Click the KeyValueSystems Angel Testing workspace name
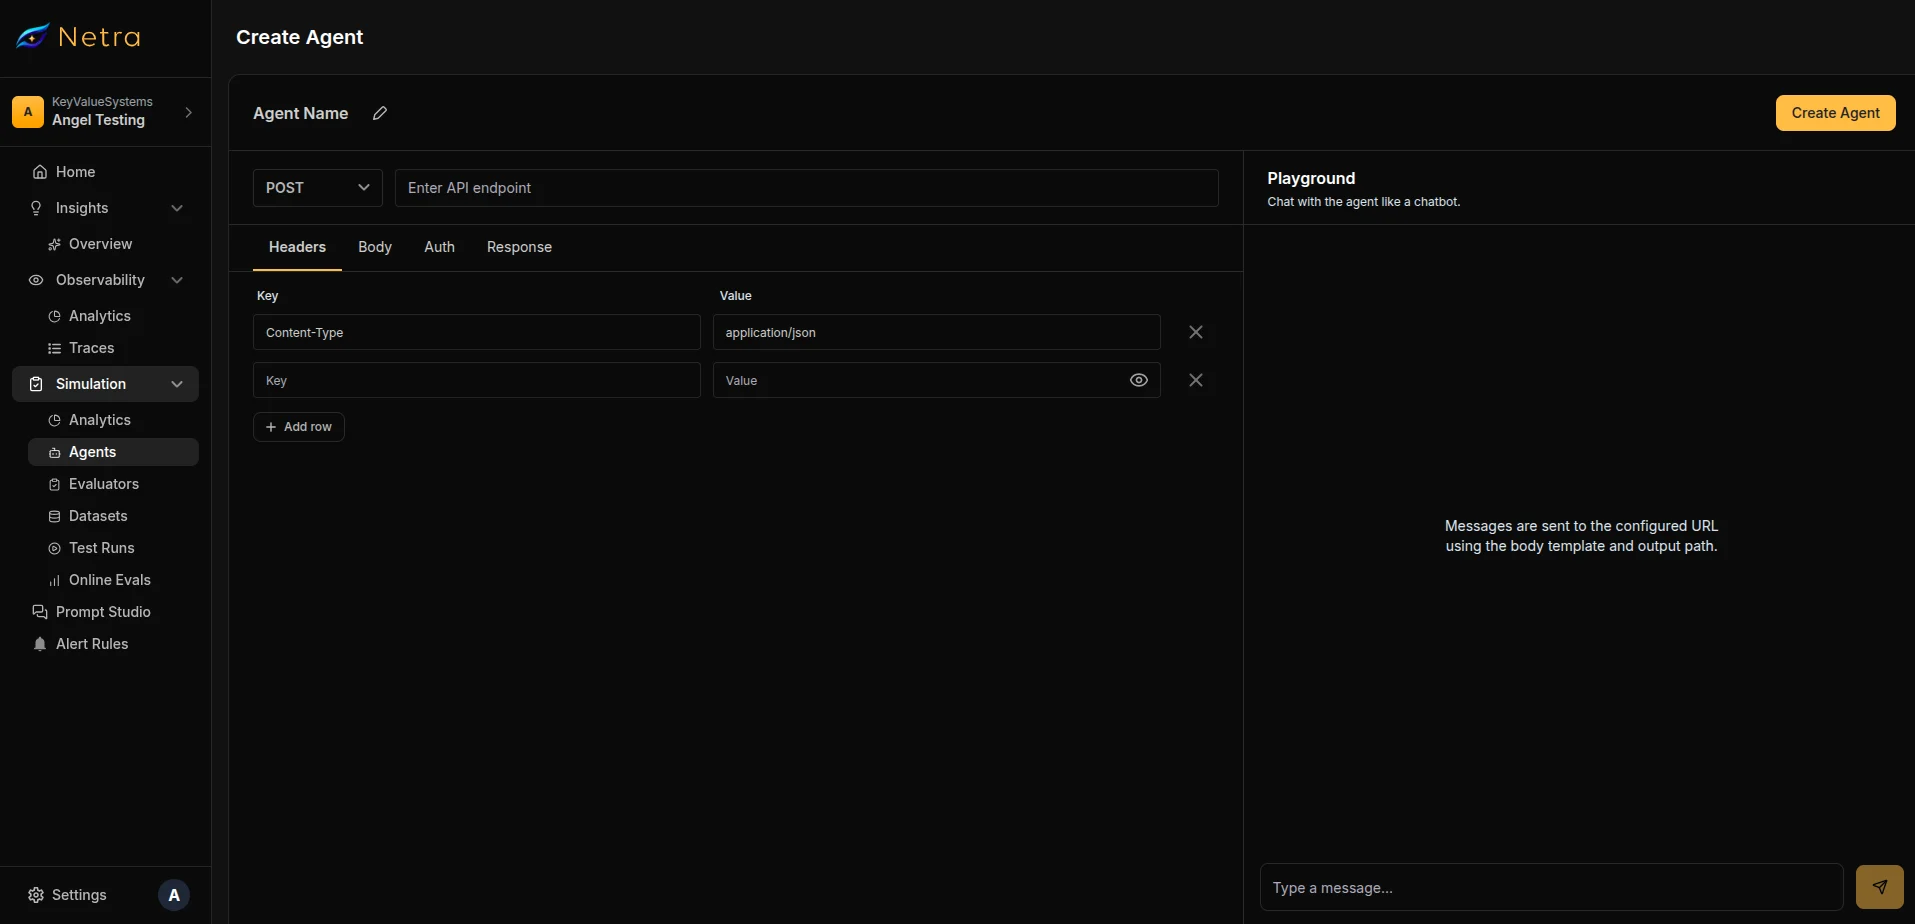 tap(102, 111)
